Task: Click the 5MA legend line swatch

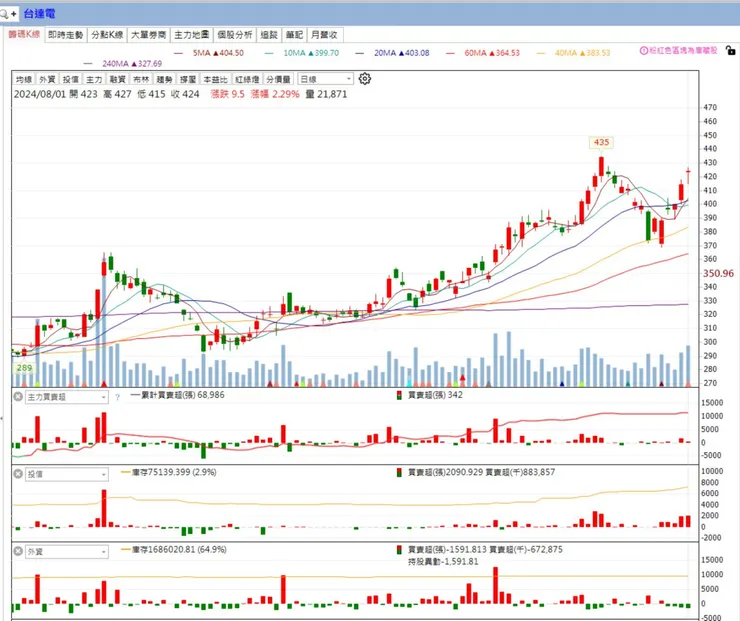Action: (178, 53)
